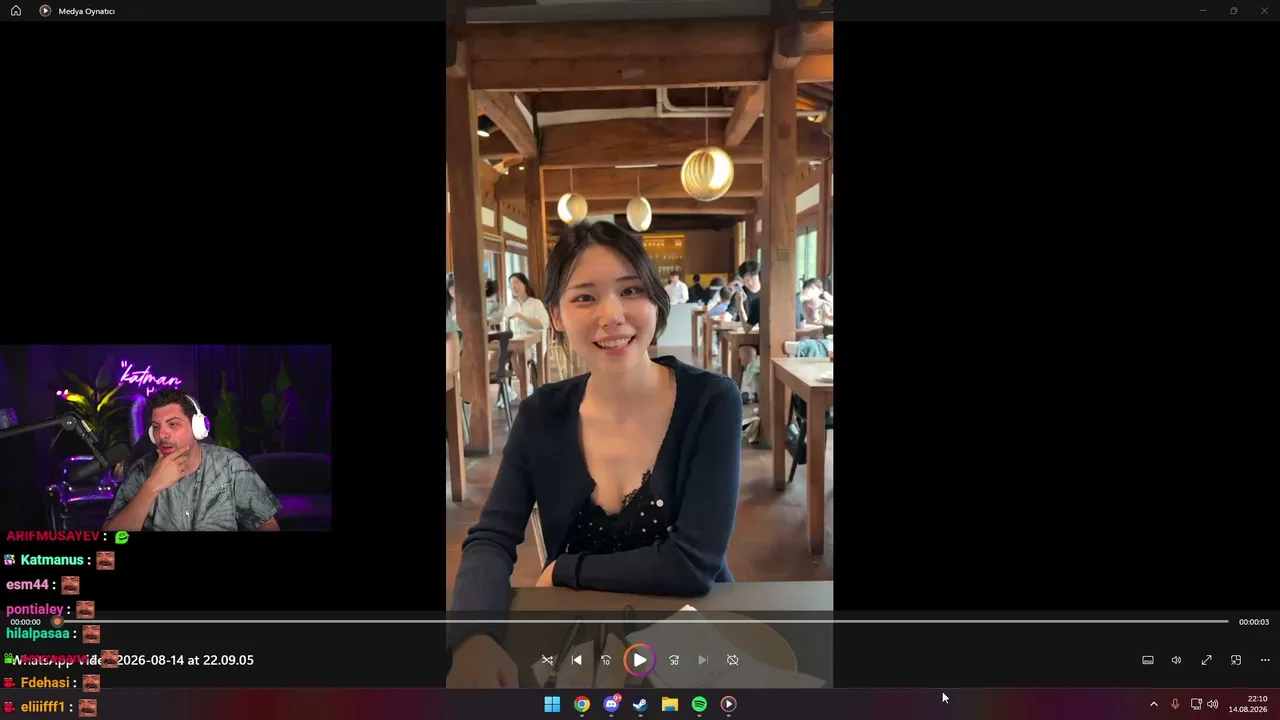Open Spotify from the taskbar
This screenshot has width=1280, height=720.
click(699, 704)
